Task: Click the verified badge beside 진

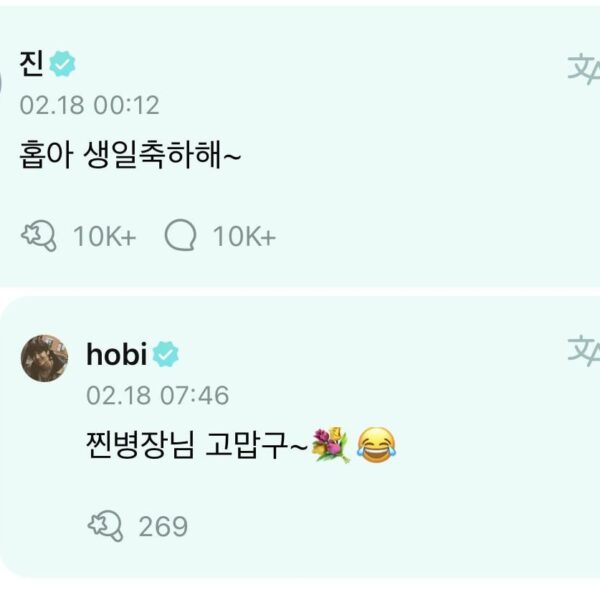Action: [63, 64]
